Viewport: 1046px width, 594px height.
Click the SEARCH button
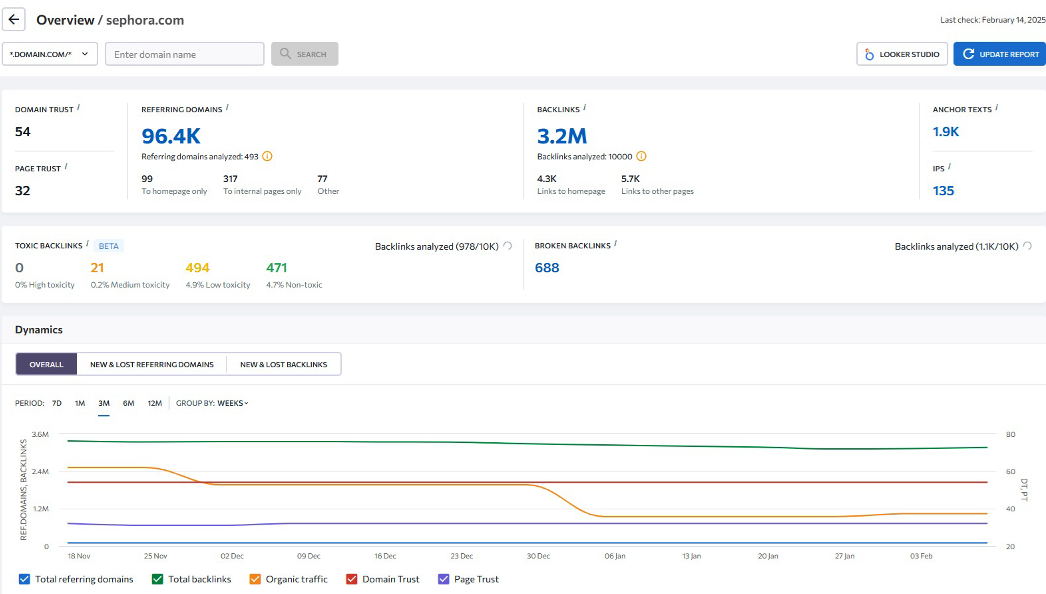pyautogui.click(x=304, y=54)
